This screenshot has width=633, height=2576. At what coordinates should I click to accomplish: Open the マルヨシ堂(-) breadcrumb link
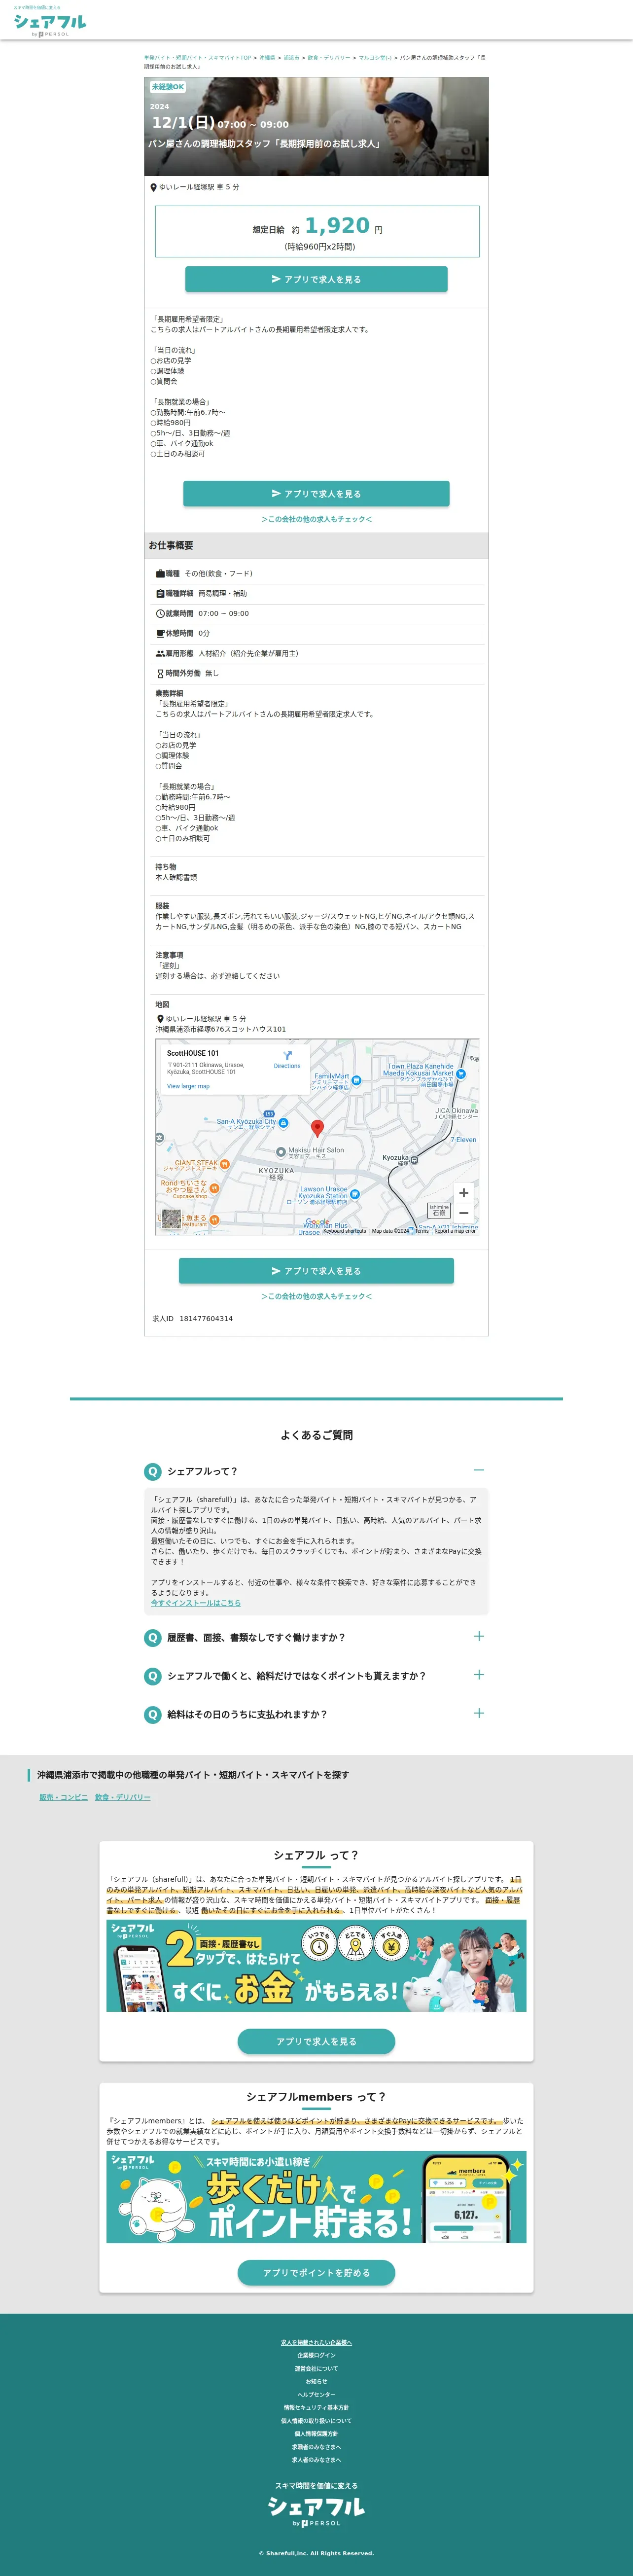375,58
